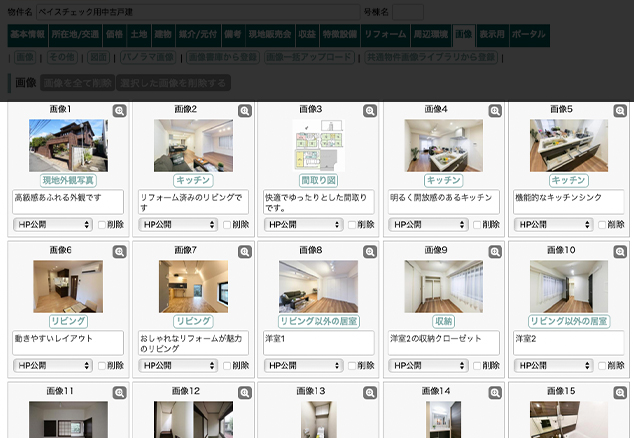This screenshot has width=634, height=438.
Task: Enlarge 画像14 via magnifier icon
Action: point(495,392)
